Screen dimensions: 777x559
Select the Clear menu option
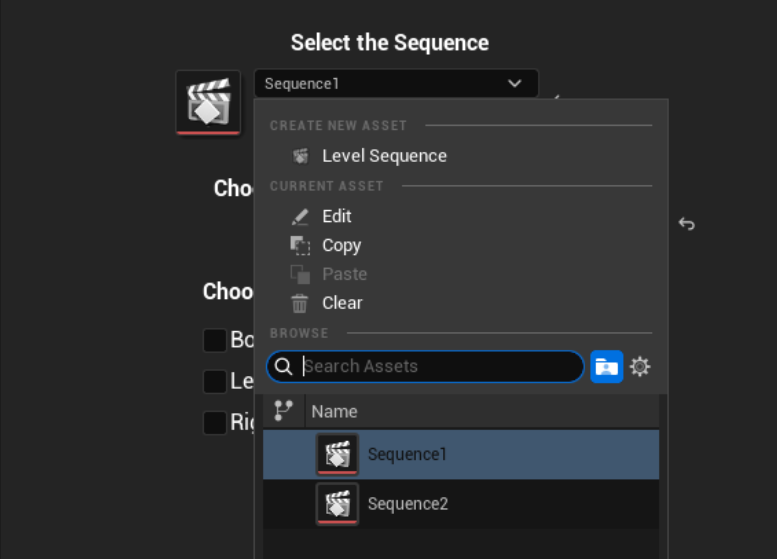pyautogui.click(x=342, y=303)
